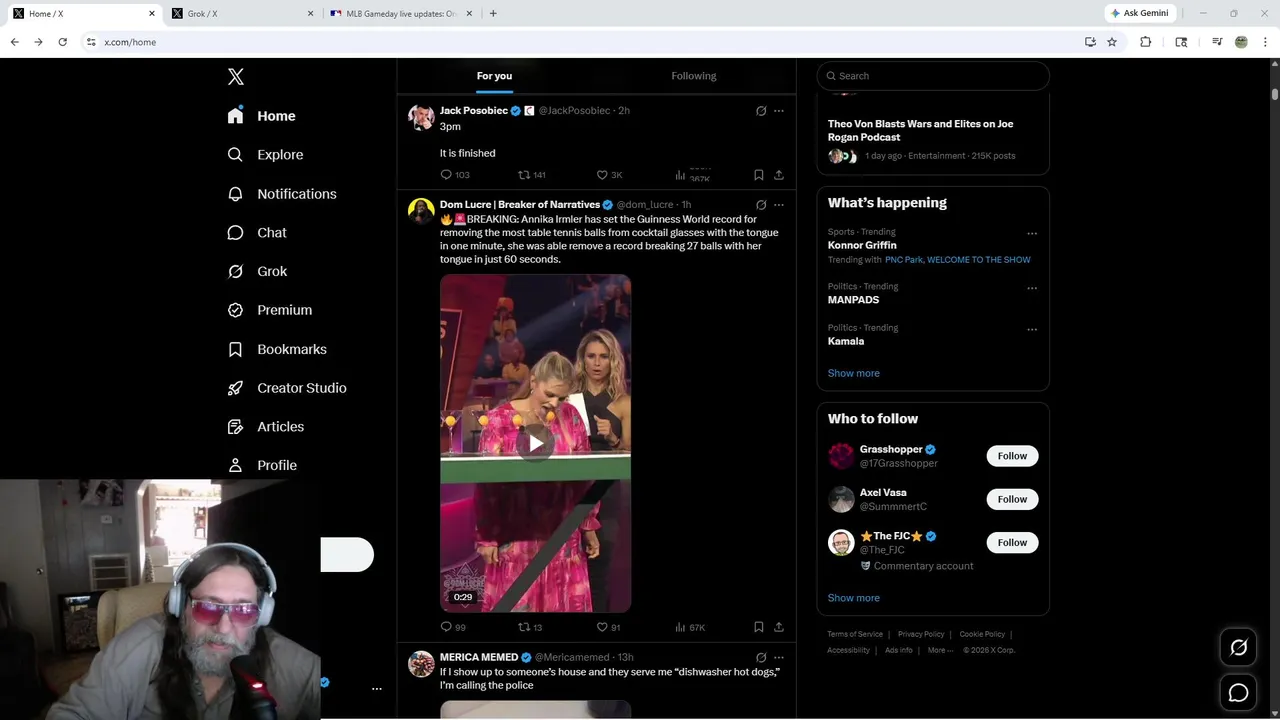Open Articles from the sidebar
The height and width of the screenshot is (720, 1280).
pyautogui.click(x=266, y=426)
